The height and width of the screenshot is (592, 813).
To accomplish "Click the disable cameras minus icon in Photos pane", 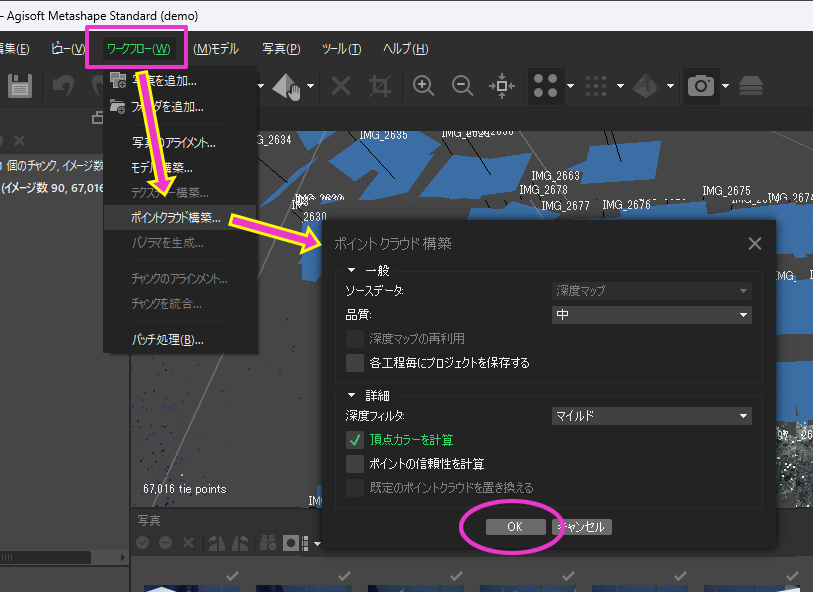I will tap(165, 543).
